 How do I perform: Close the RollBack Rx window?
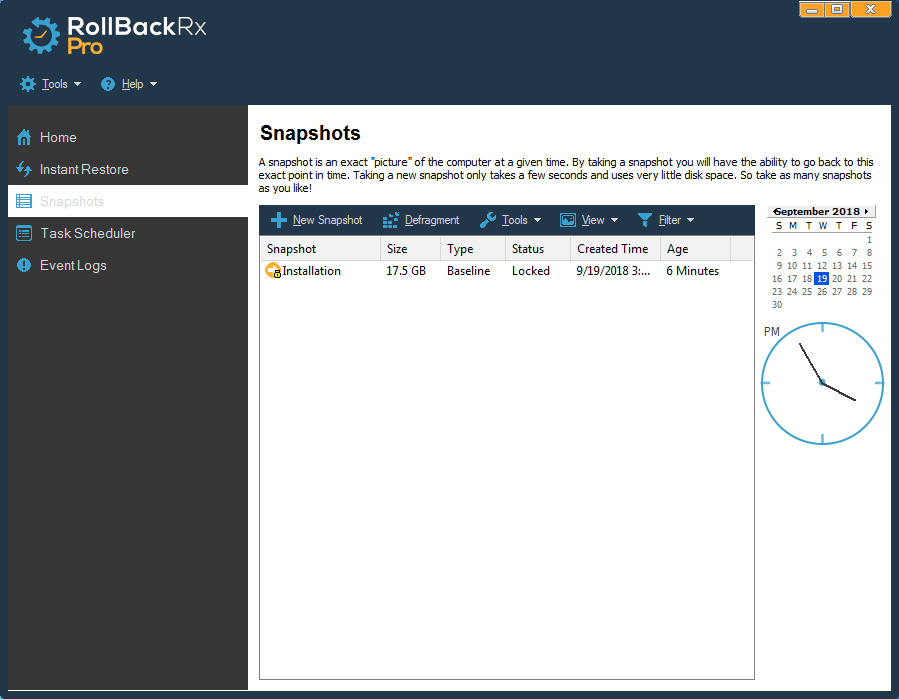click(x=871, y=9)
